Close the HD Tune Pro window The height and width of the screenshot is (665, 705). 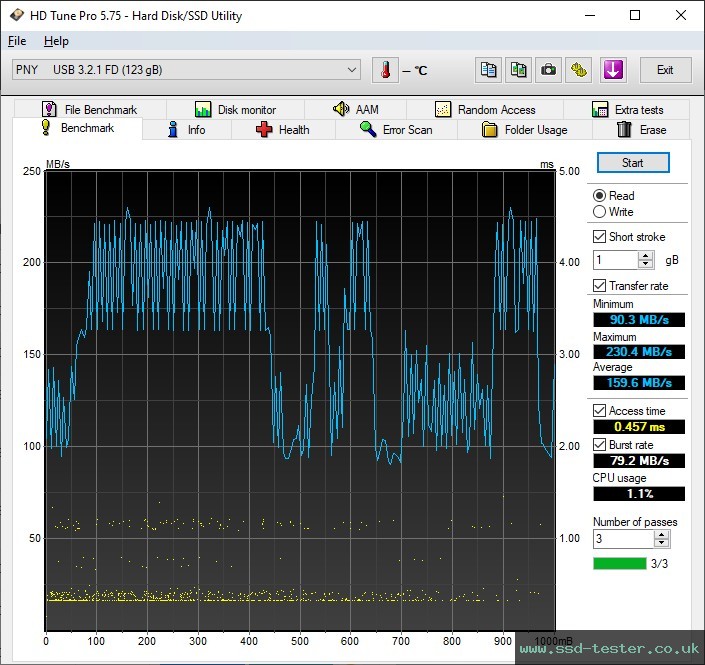681,15
